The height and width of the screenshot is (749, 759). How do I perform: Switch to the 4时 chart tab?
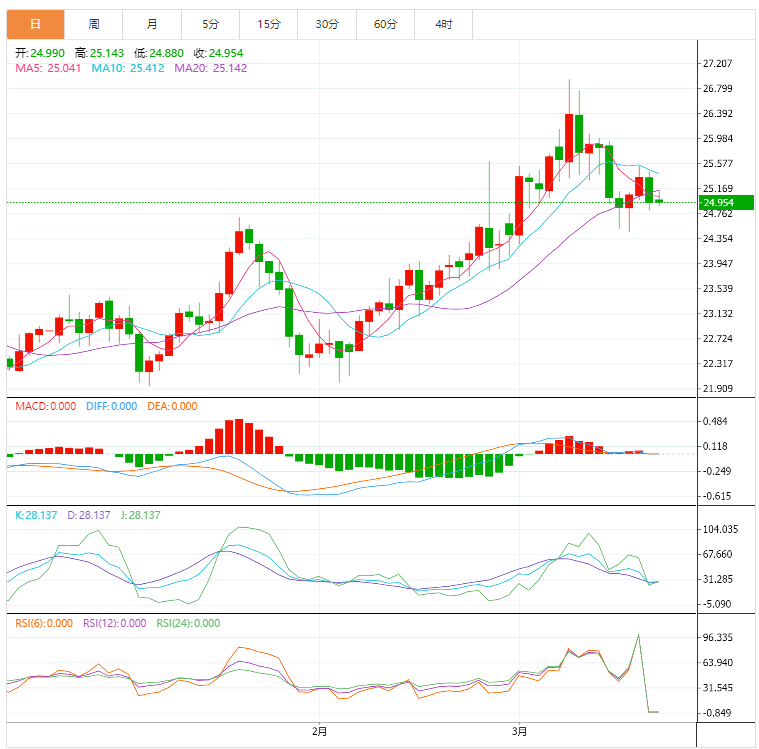[x=443, y=24]
